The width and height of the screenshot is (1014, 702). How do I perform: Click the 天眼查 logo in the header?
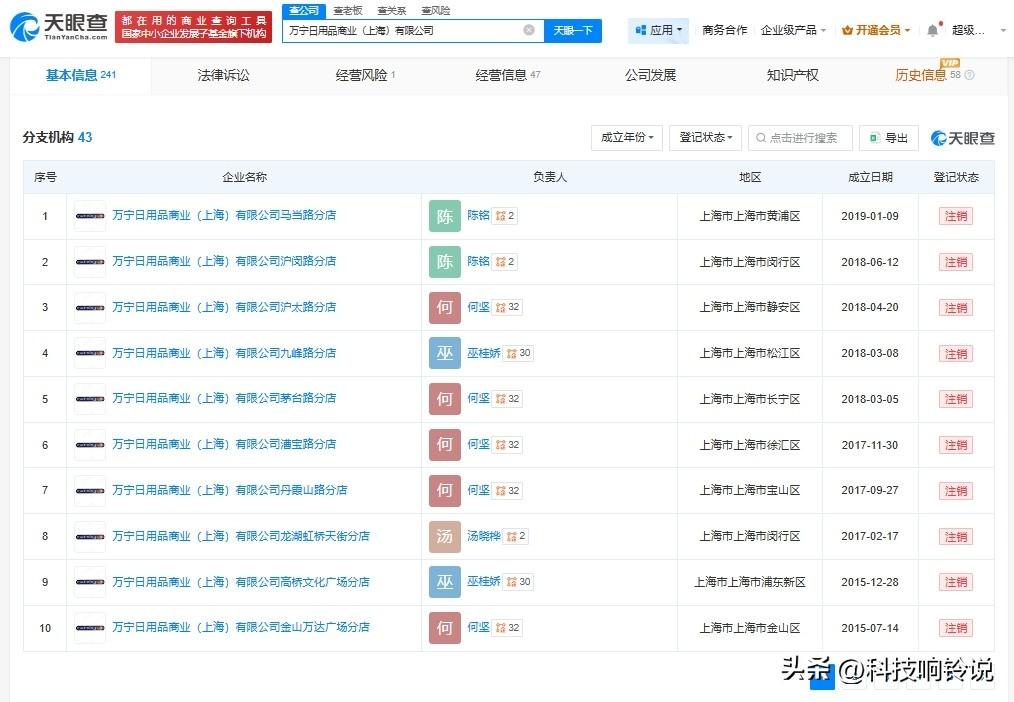[x=58, y=27]
